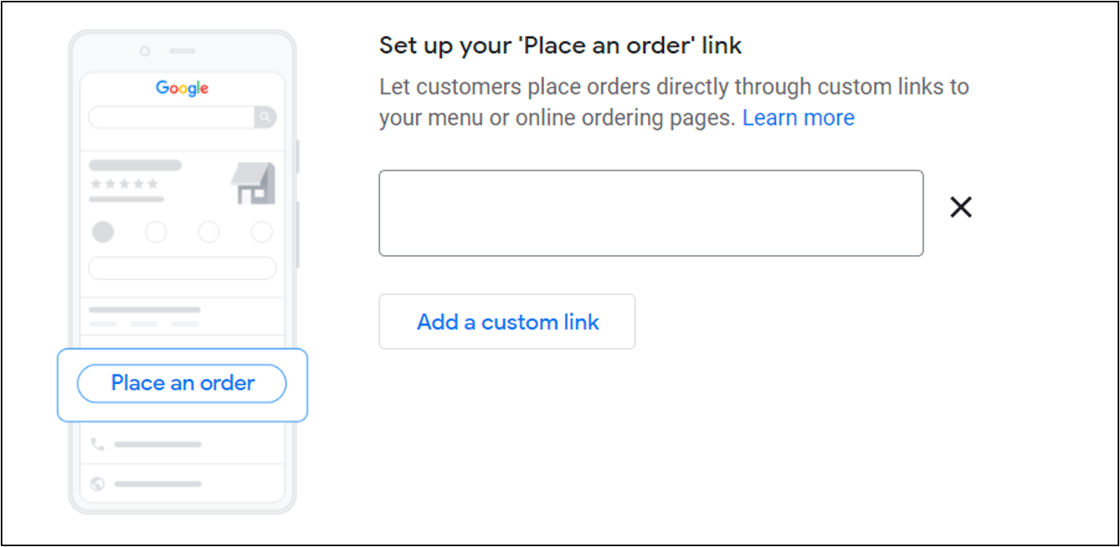Click the gray business name placeholder bar

tap(135, 165)
